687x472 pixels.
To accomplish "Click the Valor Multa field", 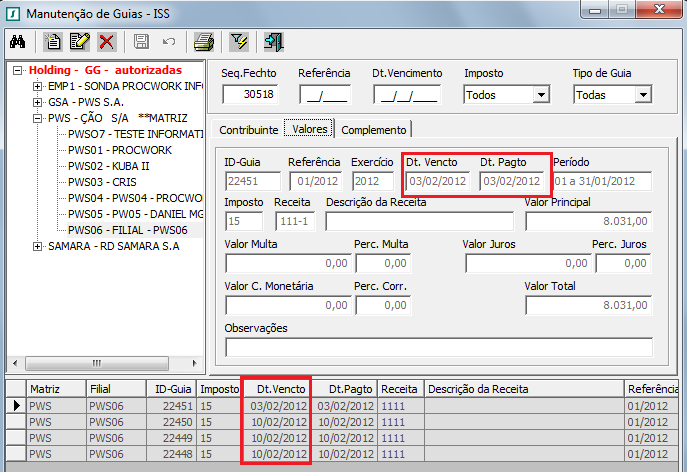I will tap(288, 263).
